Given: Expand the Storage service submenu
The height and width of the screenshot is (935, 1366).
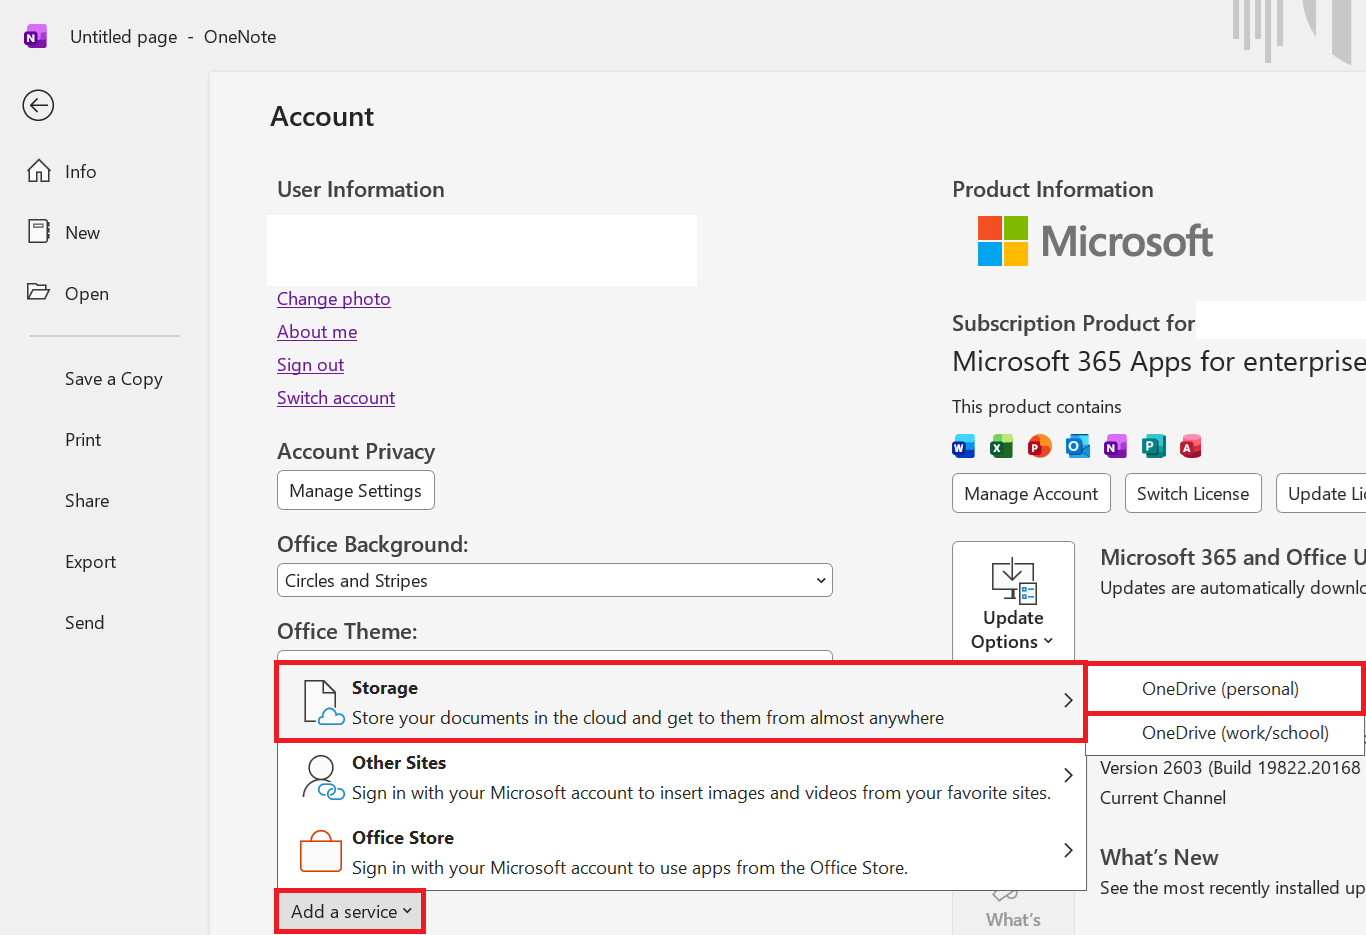Looking at the screenshot, I should (681, 702).
